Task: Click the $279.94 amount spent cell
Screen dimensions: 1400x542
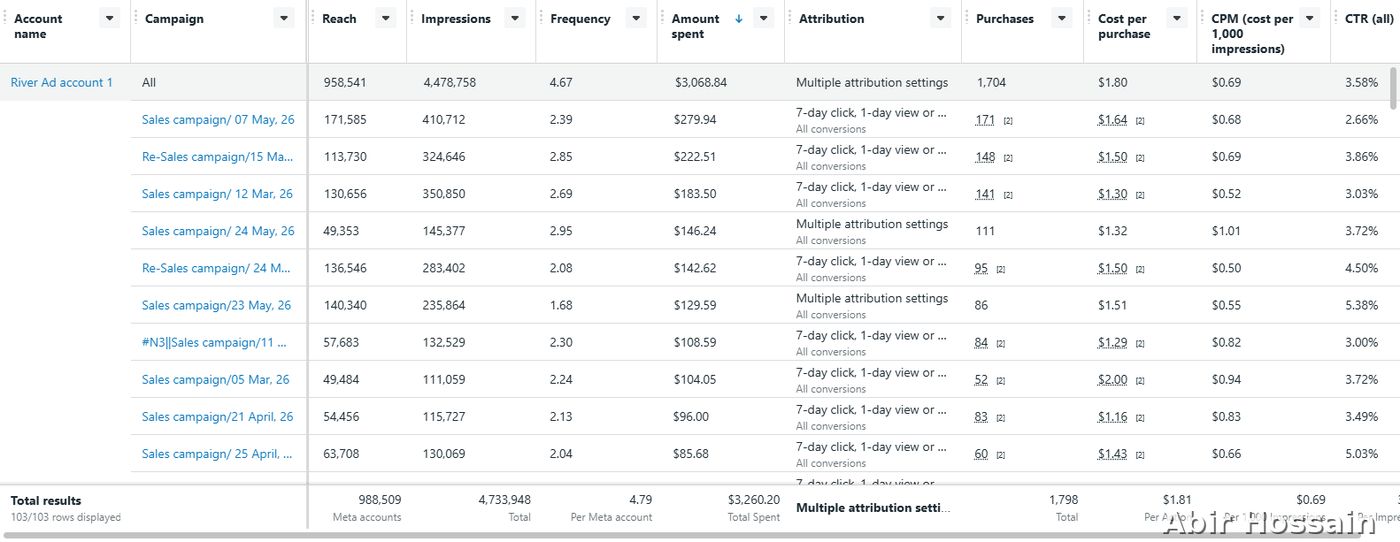Action: [x=695, y=120]
